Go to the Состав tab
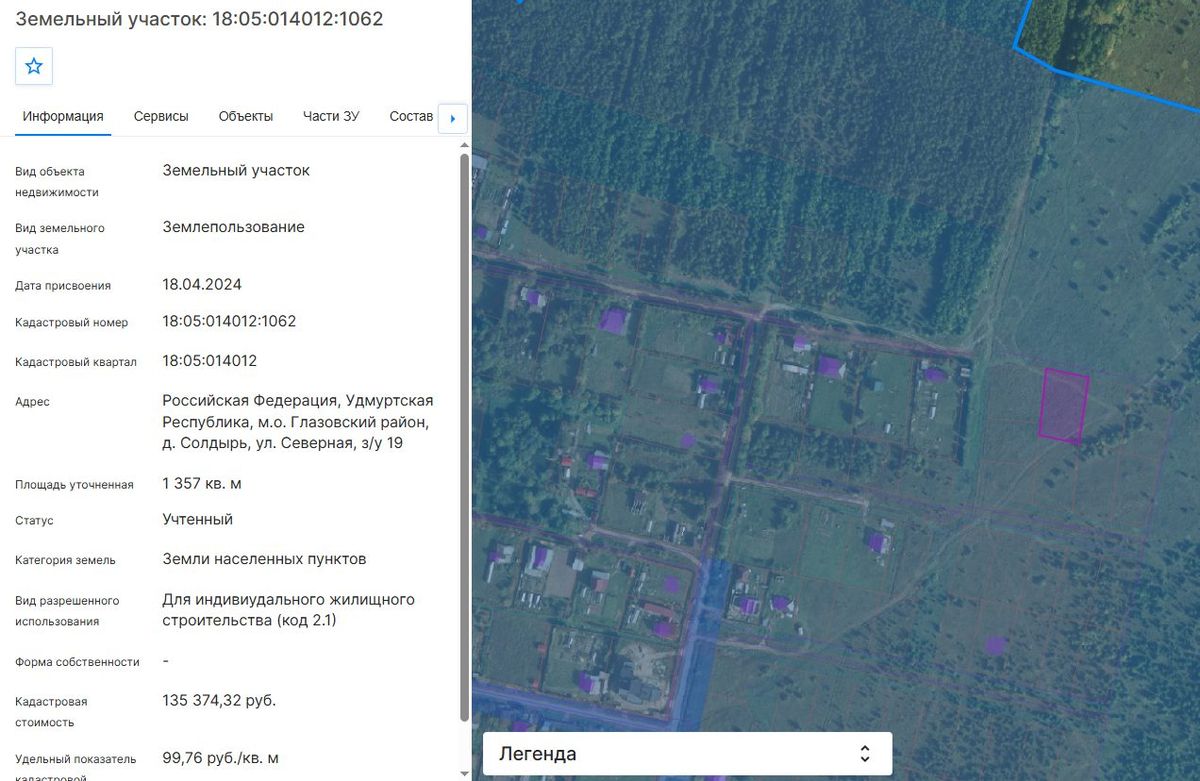 (411, 116)
